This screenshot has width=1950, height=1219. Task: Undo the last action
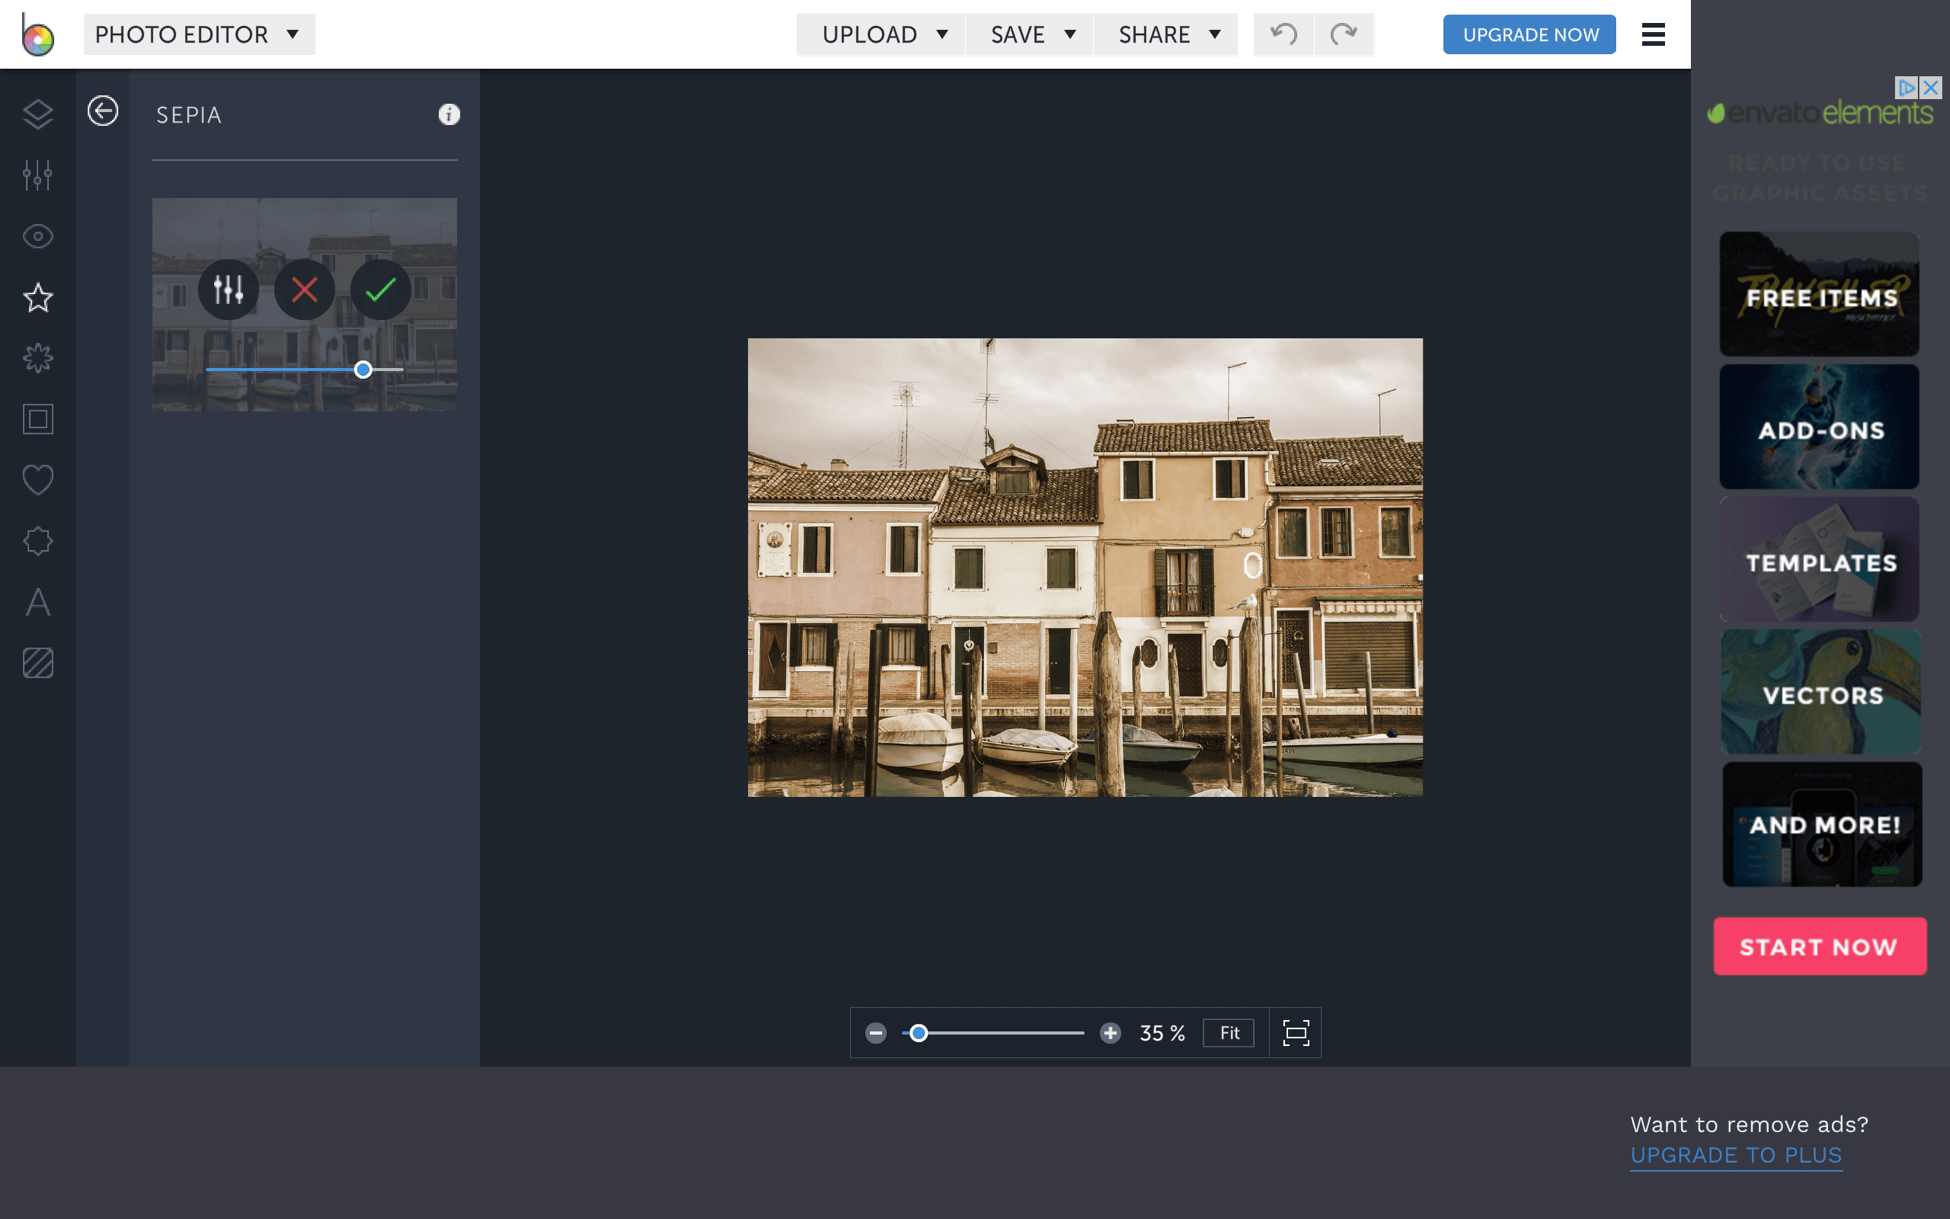click(x=1284, y=34)
